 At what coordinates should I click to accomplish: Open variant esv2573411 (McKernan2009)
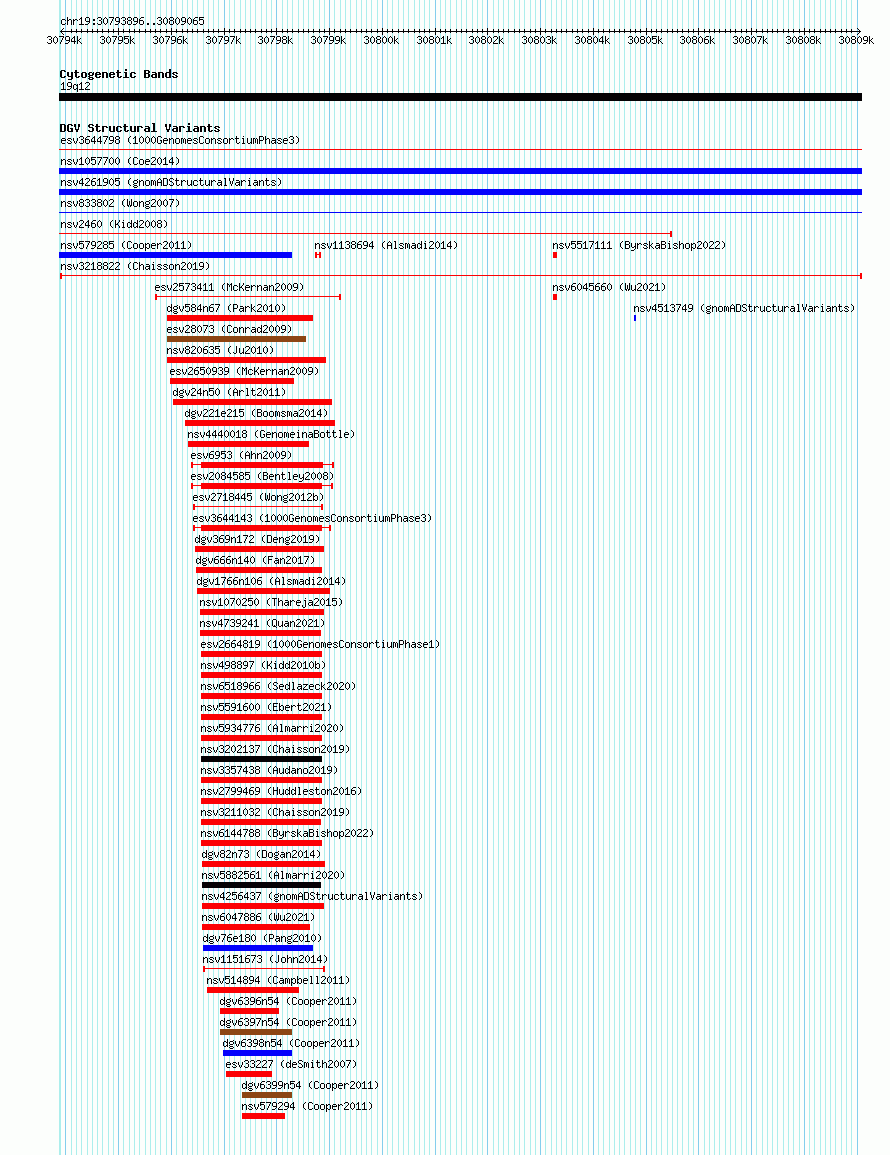pyautogui.click(x=229, y=287)
